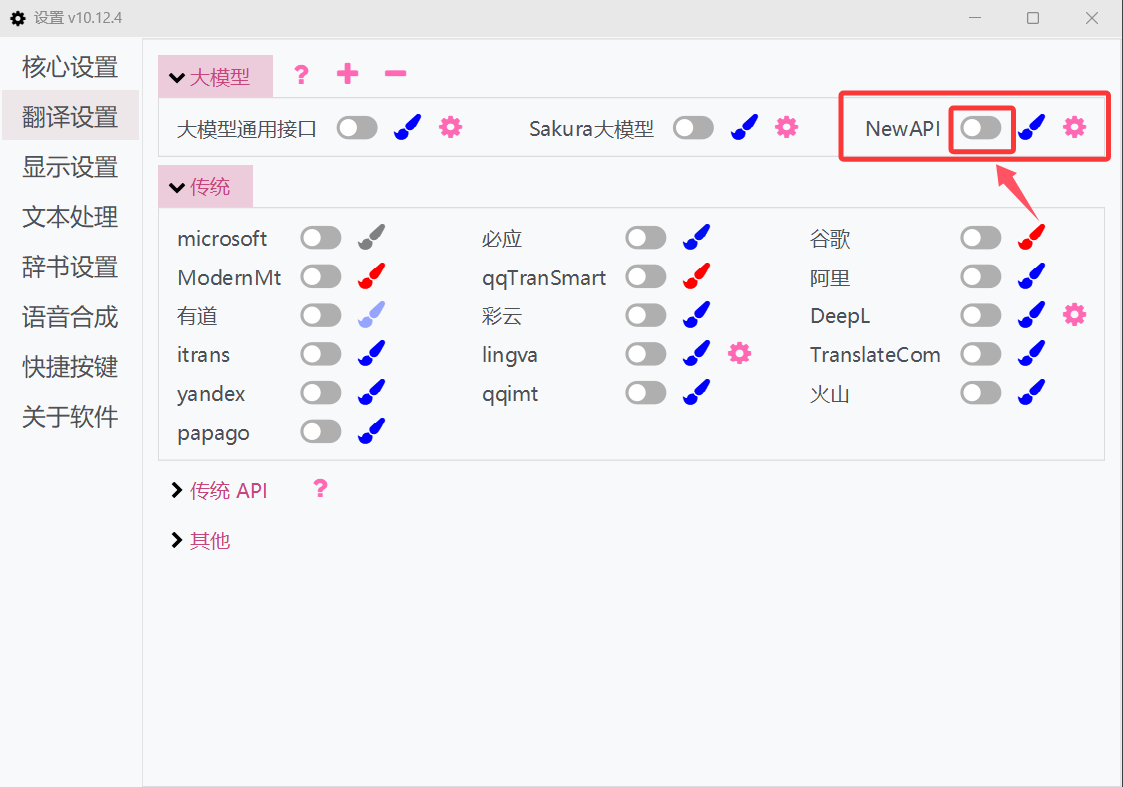This screenshot has height=787, width=1123.
Task: Open the DeepL settings gear
Action: [x=1074, y=314]
